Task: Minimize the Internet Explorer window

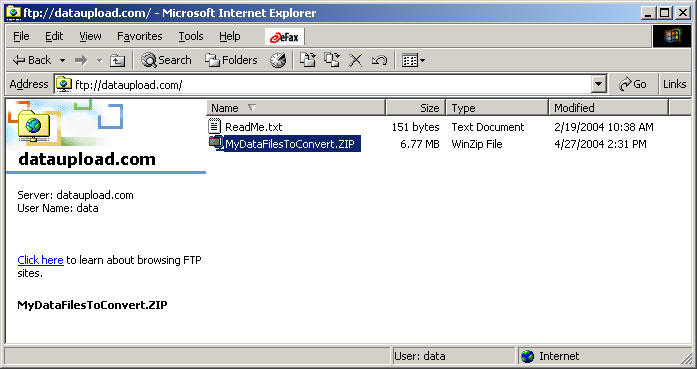Action: [649, 13]
